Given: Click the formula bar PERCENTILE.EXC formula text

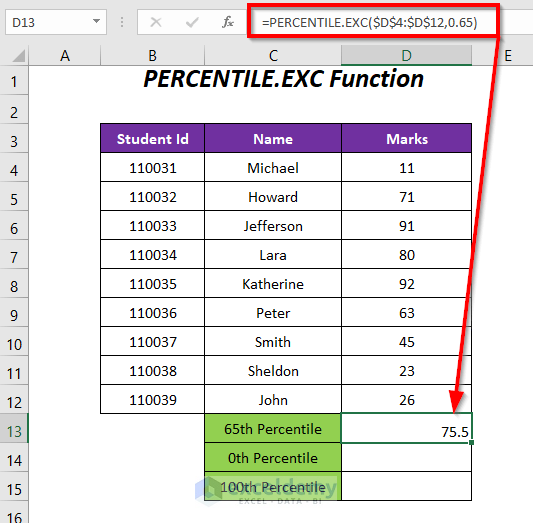Looking at the screenshot, I should point(369,22).
